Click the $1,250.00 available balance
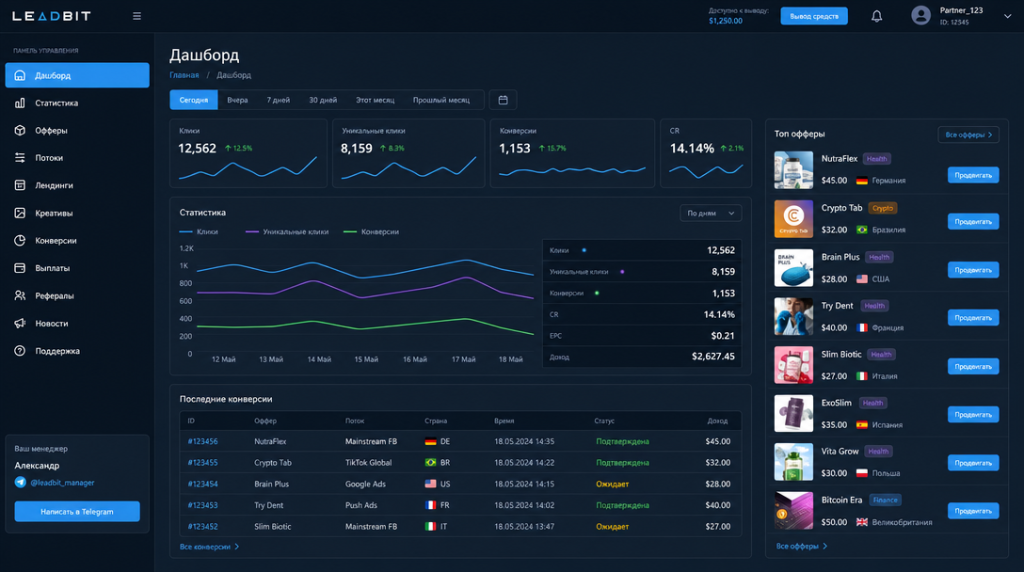This screenshot has height=572, width=1024. coord(726,21)
